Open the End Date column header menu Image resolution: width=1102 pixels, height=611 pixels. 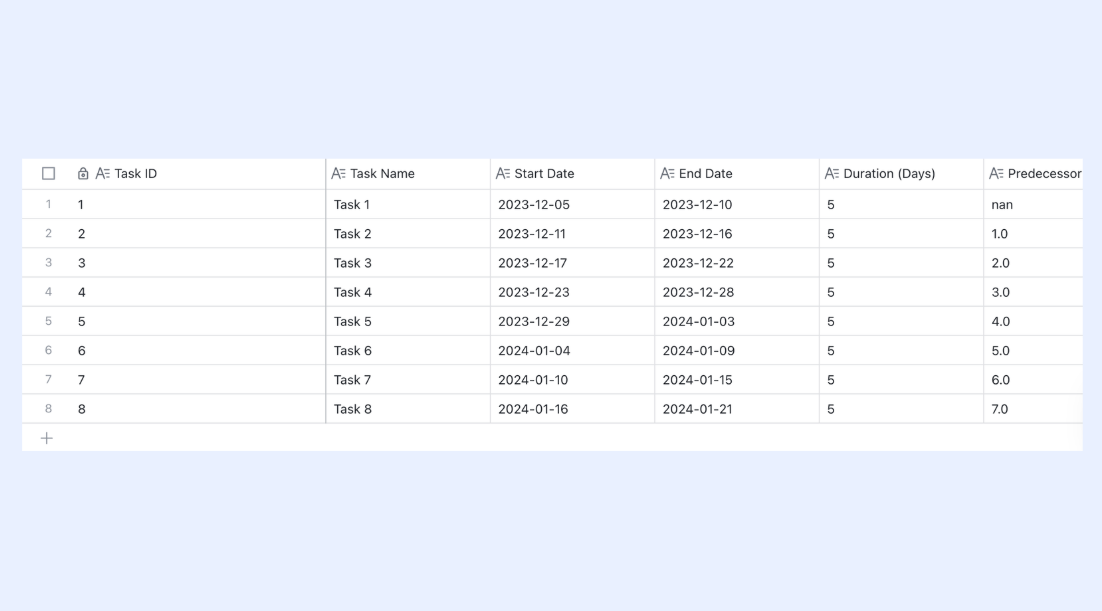point(737,174)
